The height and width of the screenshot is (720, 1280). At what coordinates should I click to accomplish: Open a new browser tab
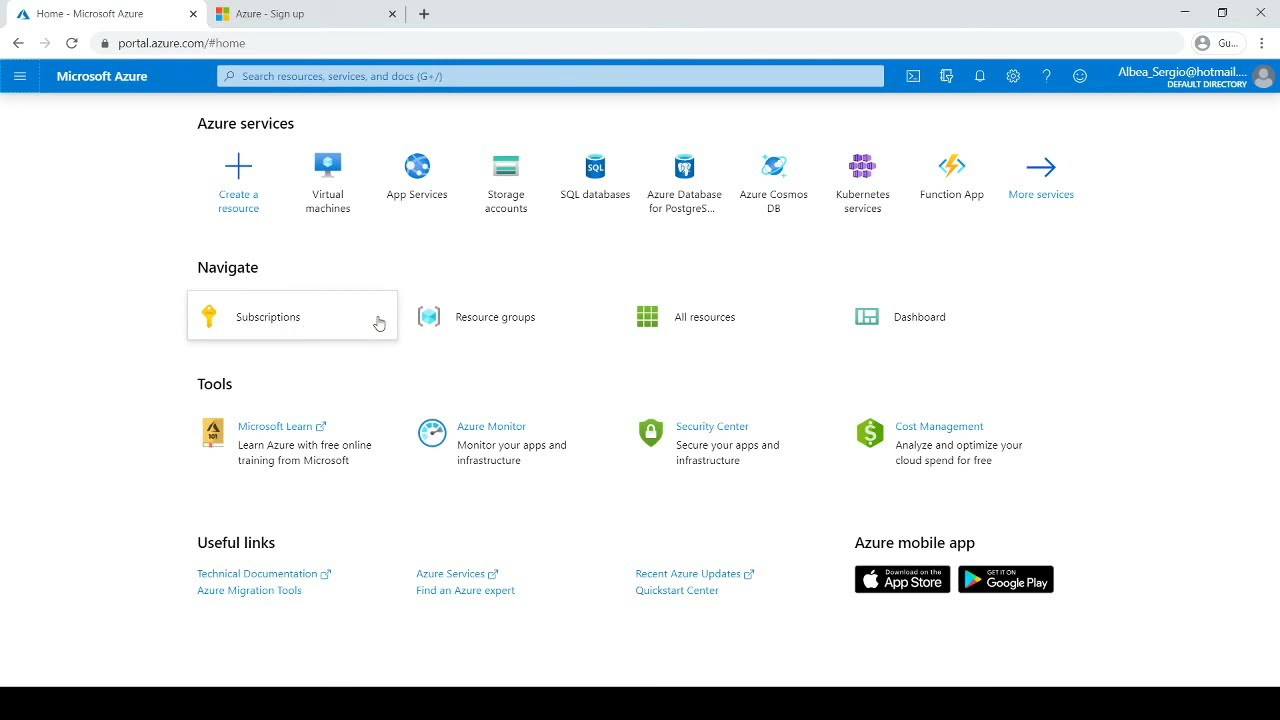click(x=424, y=14)
